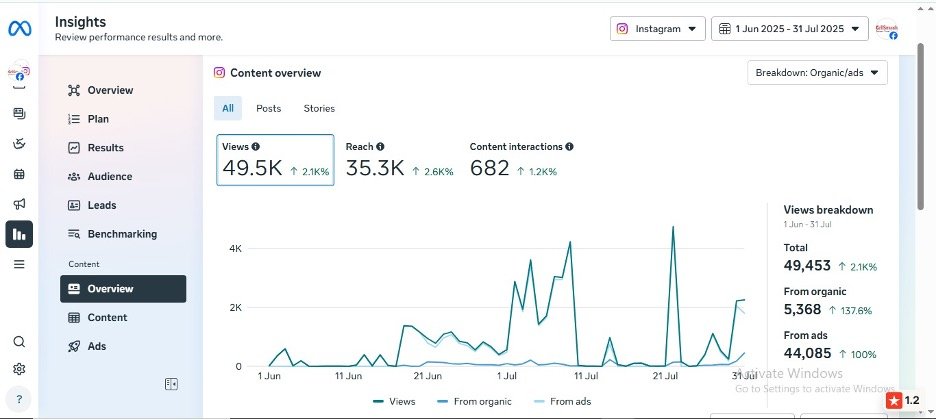Viewport: 936px width, 420px height.
Task: Click the info icon next to Reach
Action: coord(380,147)
